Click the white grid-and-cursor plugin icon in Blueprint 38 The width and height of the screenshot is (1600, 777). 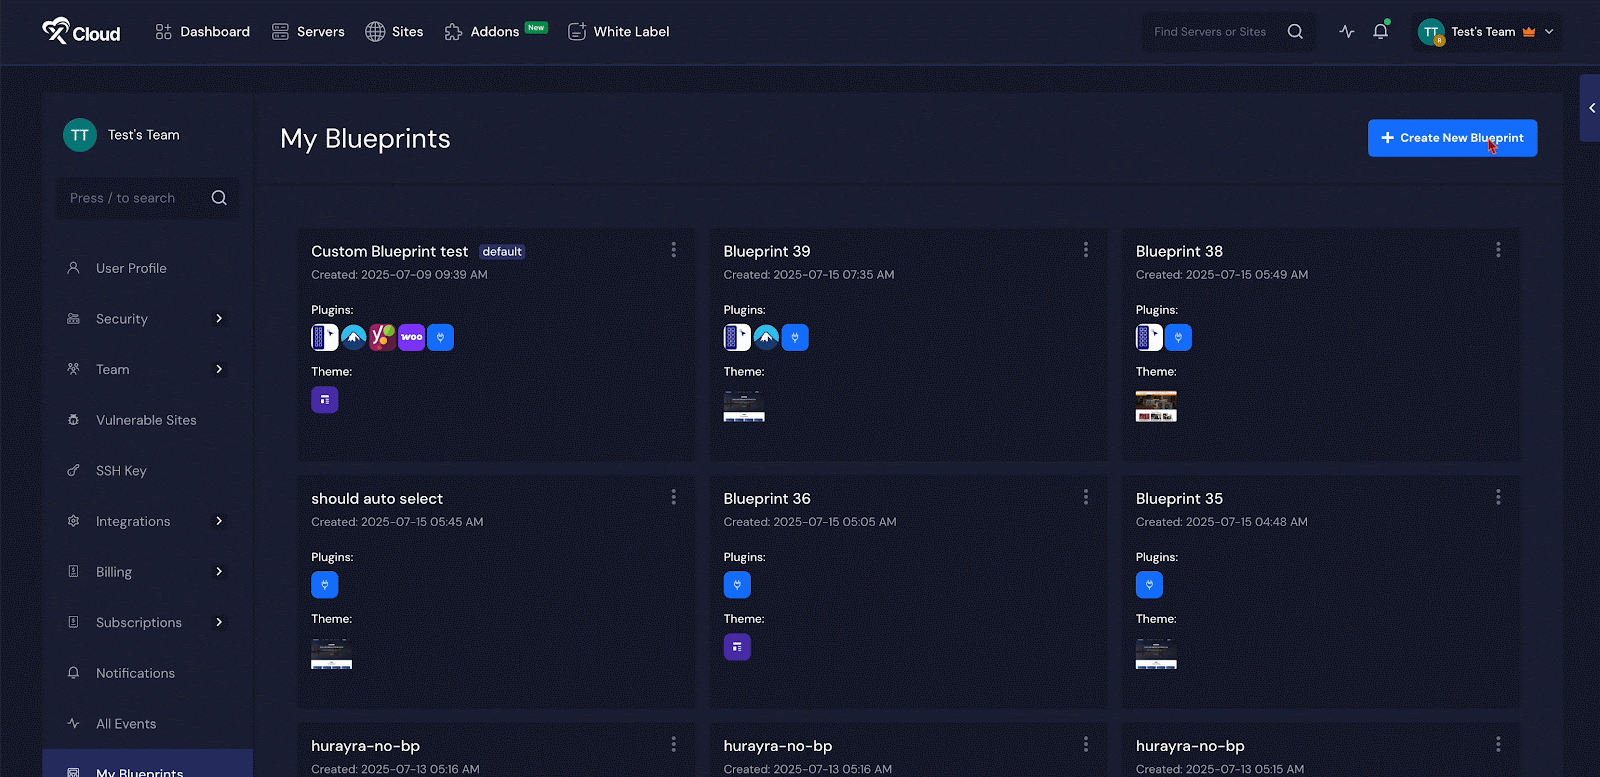[1149, 337]
